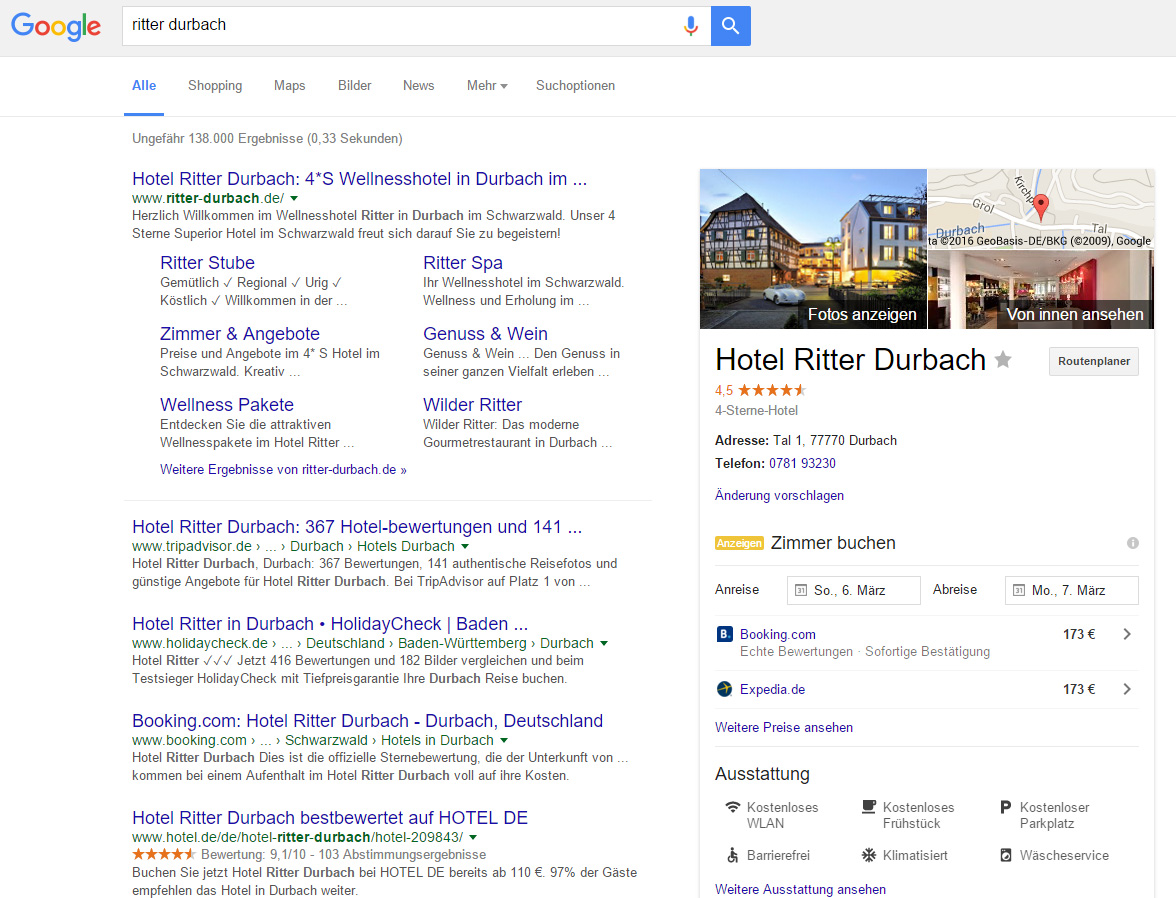Click the red map pin marker
Image resolution: width=1176 pixels, height=898 pixels.
pos(1041,206)
